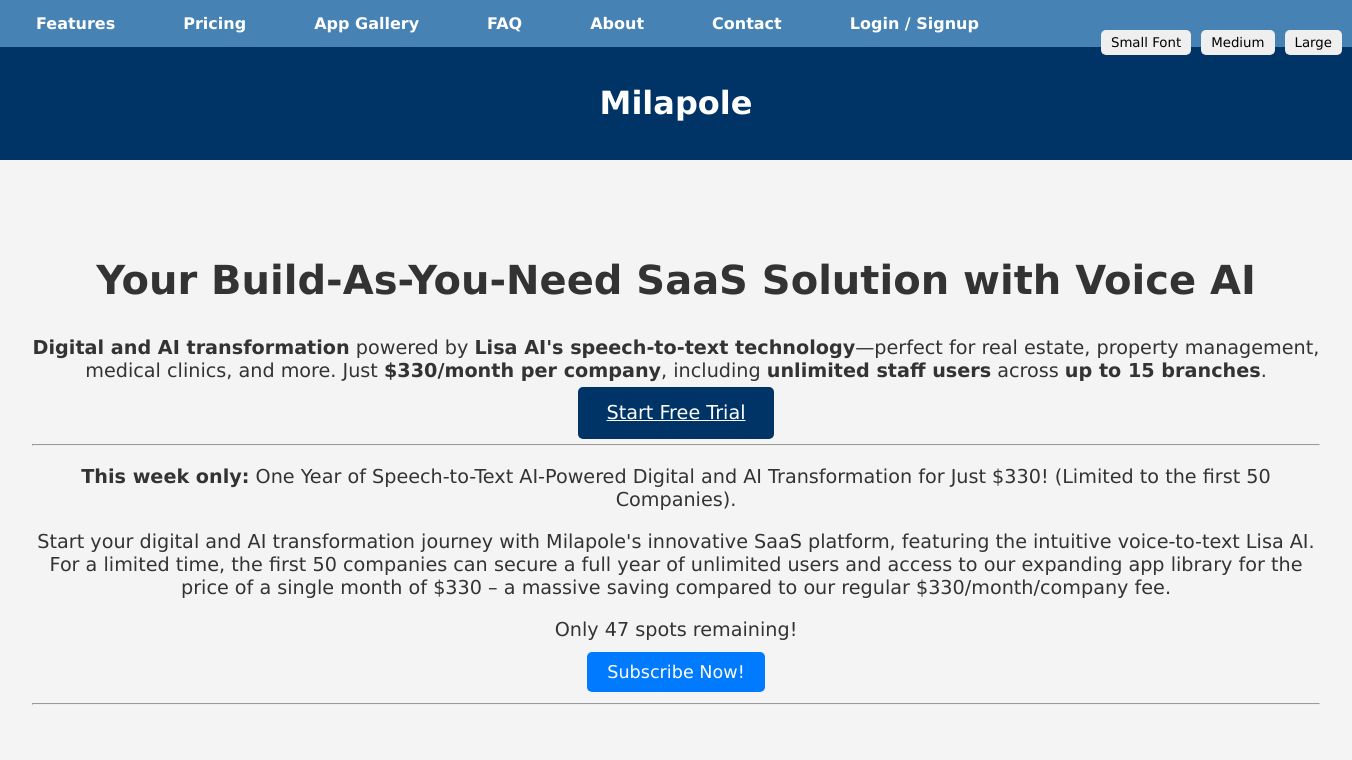
Task: Navigate to the FAQ section
Action: click(x=504, y=23)
